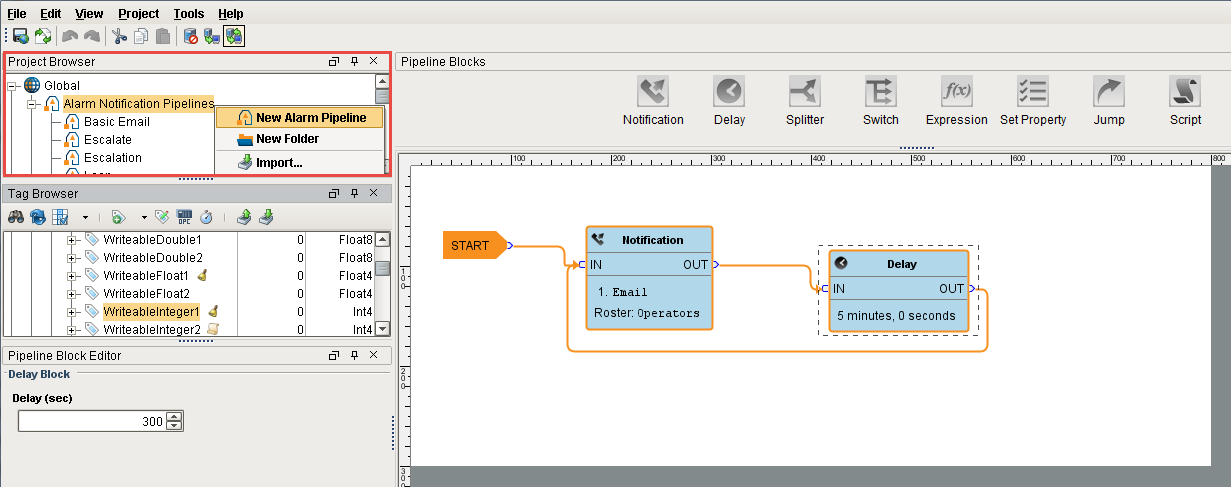Add a Delay block from palette
This screenshot has height=487, width=1231.
click(729, 101)
